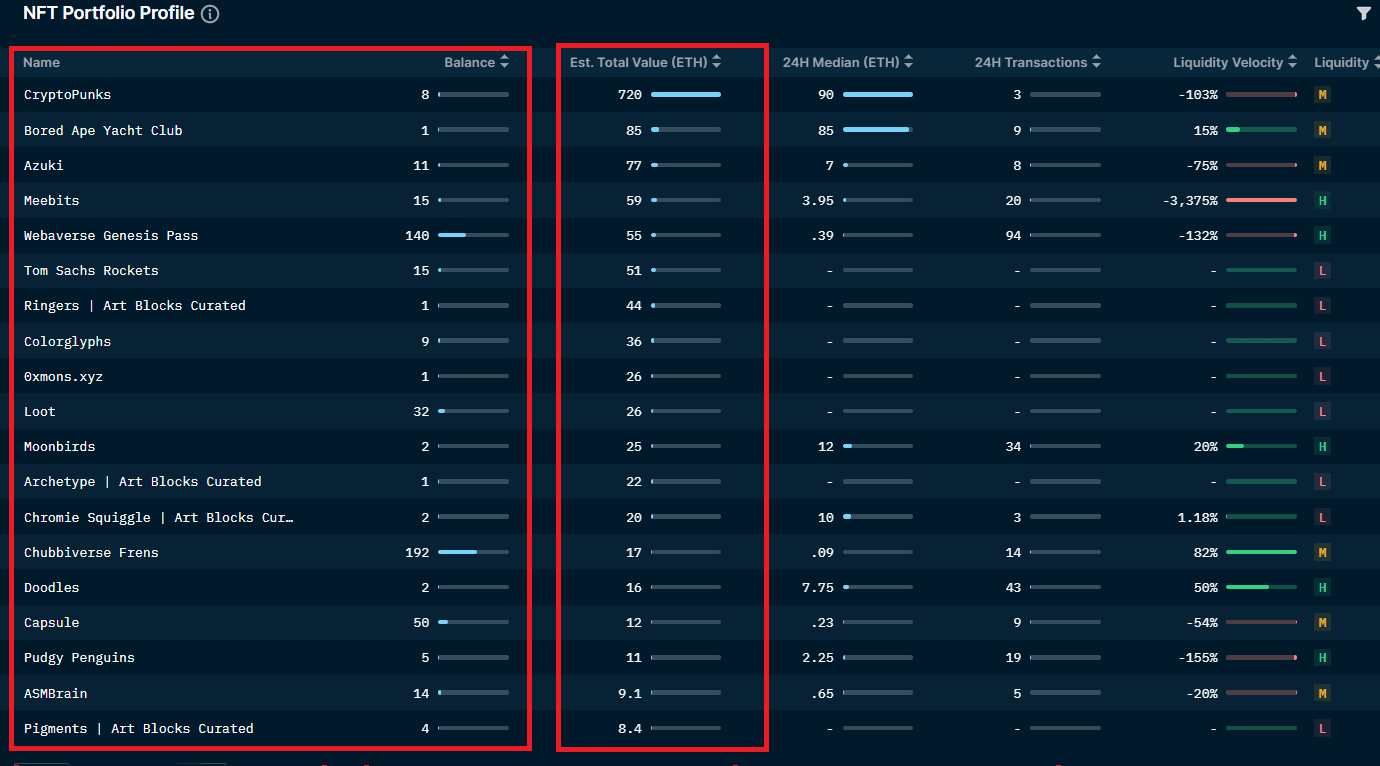Sort by Liquidity Velocity arrows

point(1292,62)
